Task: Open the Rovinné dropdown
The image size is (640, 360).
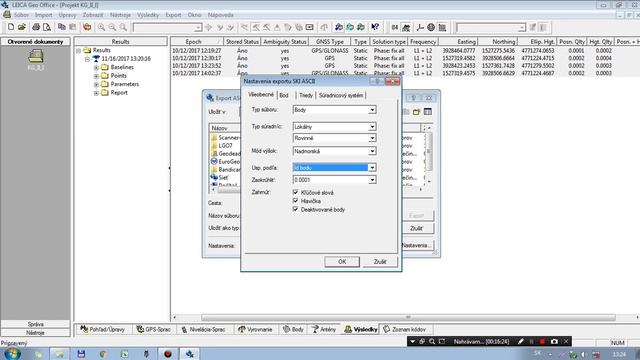Action: (372, 138)
